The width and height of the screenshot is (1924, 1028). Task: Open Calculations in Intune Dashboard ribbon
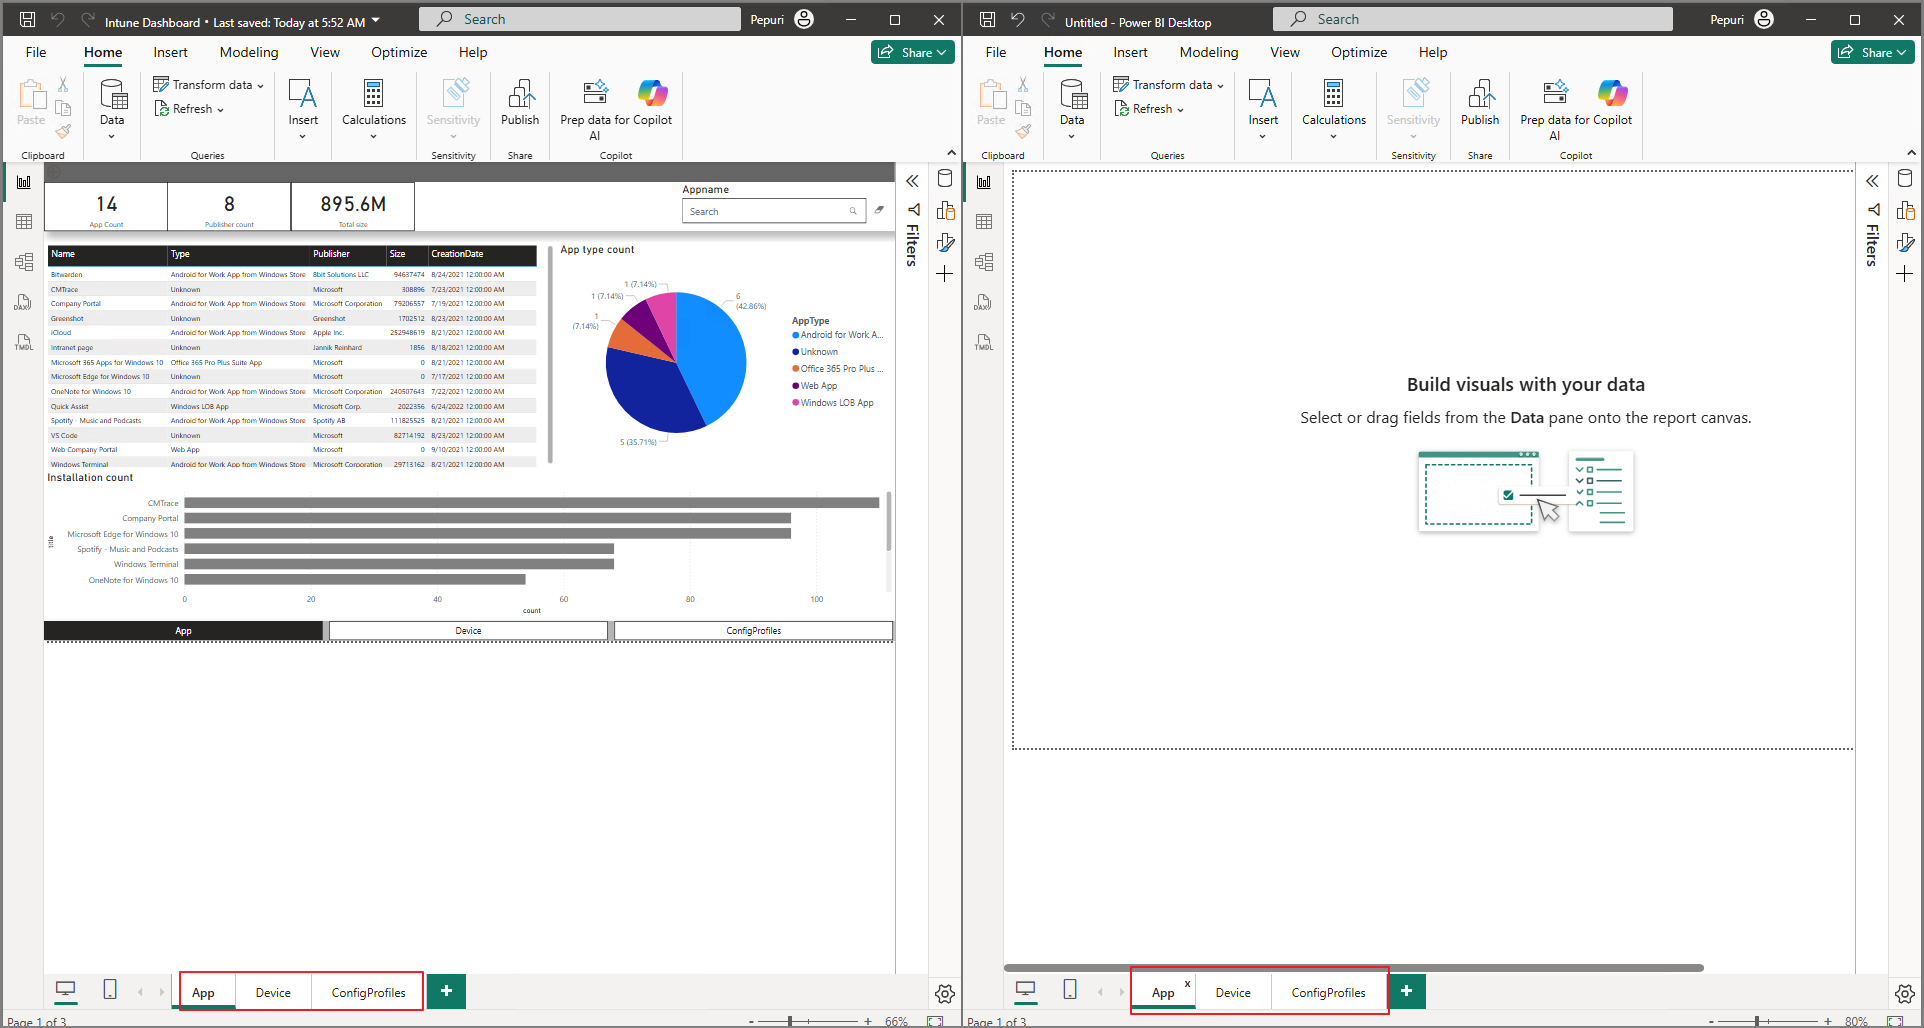pos(374,108)
